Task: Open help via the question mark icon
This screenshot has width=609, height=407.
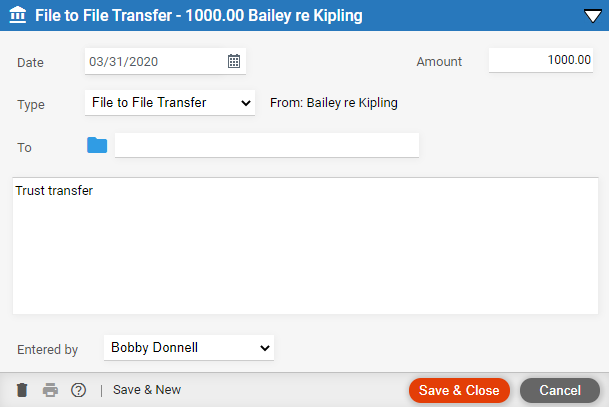Action: [78, 390]
